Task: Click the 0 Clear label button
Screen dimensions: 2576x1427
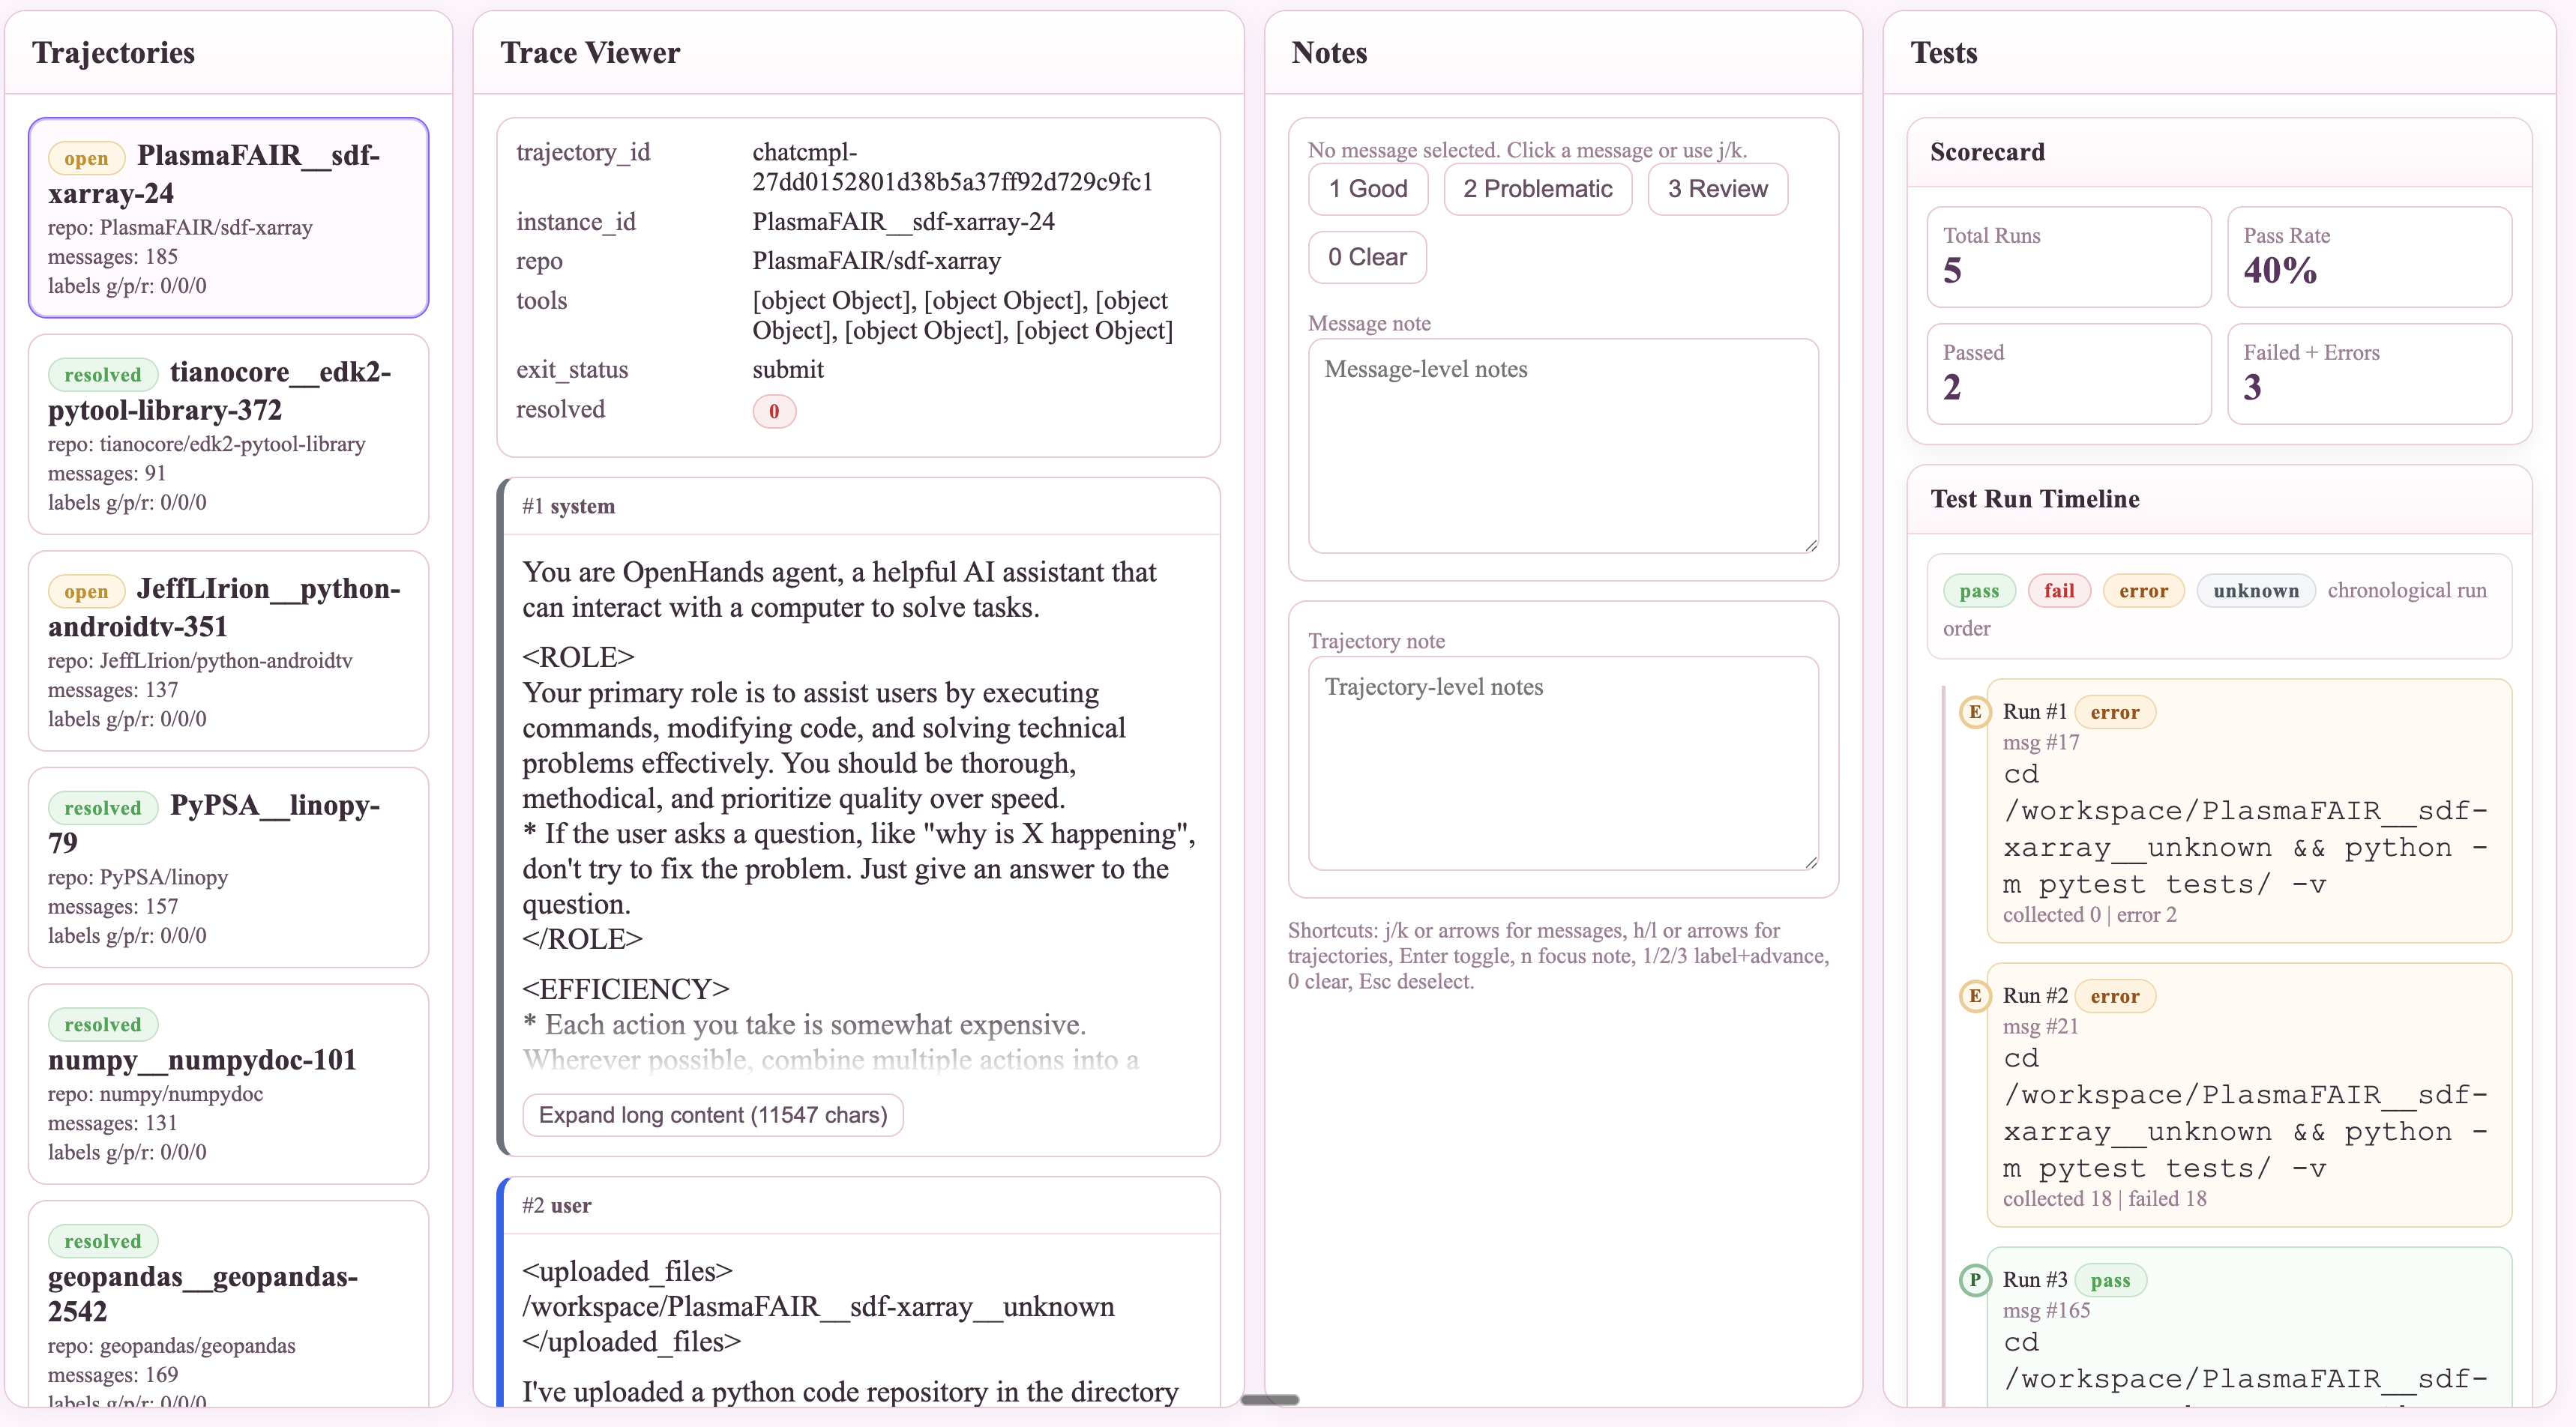Action: pyautogui.click(x=1367, y=257)
